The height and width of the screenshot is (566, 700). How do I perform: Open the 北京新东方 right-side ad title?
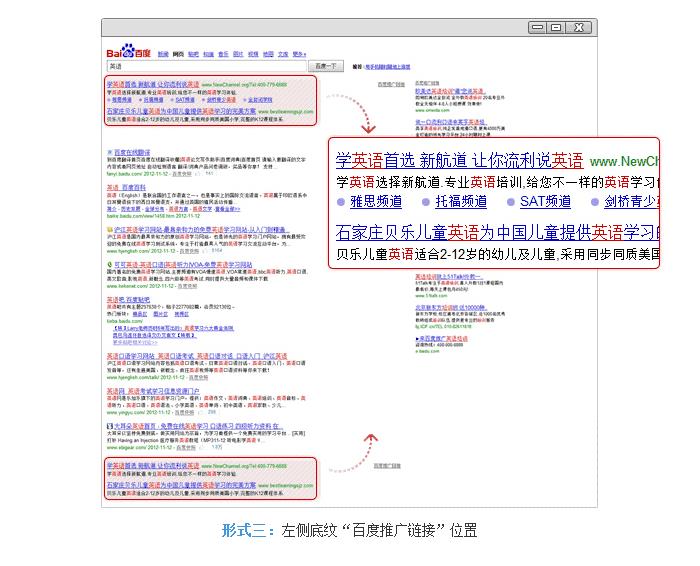tap(451, 308)
